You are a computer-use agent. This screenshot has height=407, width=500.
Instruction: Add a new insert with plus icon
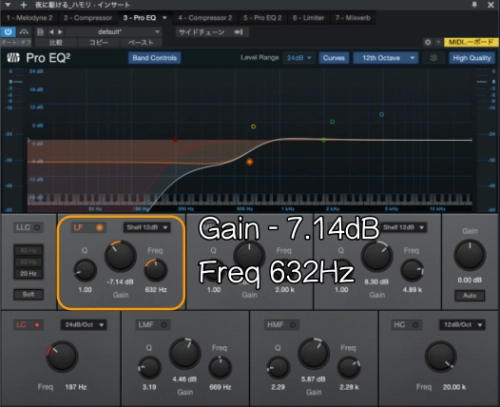pos(23,5)
